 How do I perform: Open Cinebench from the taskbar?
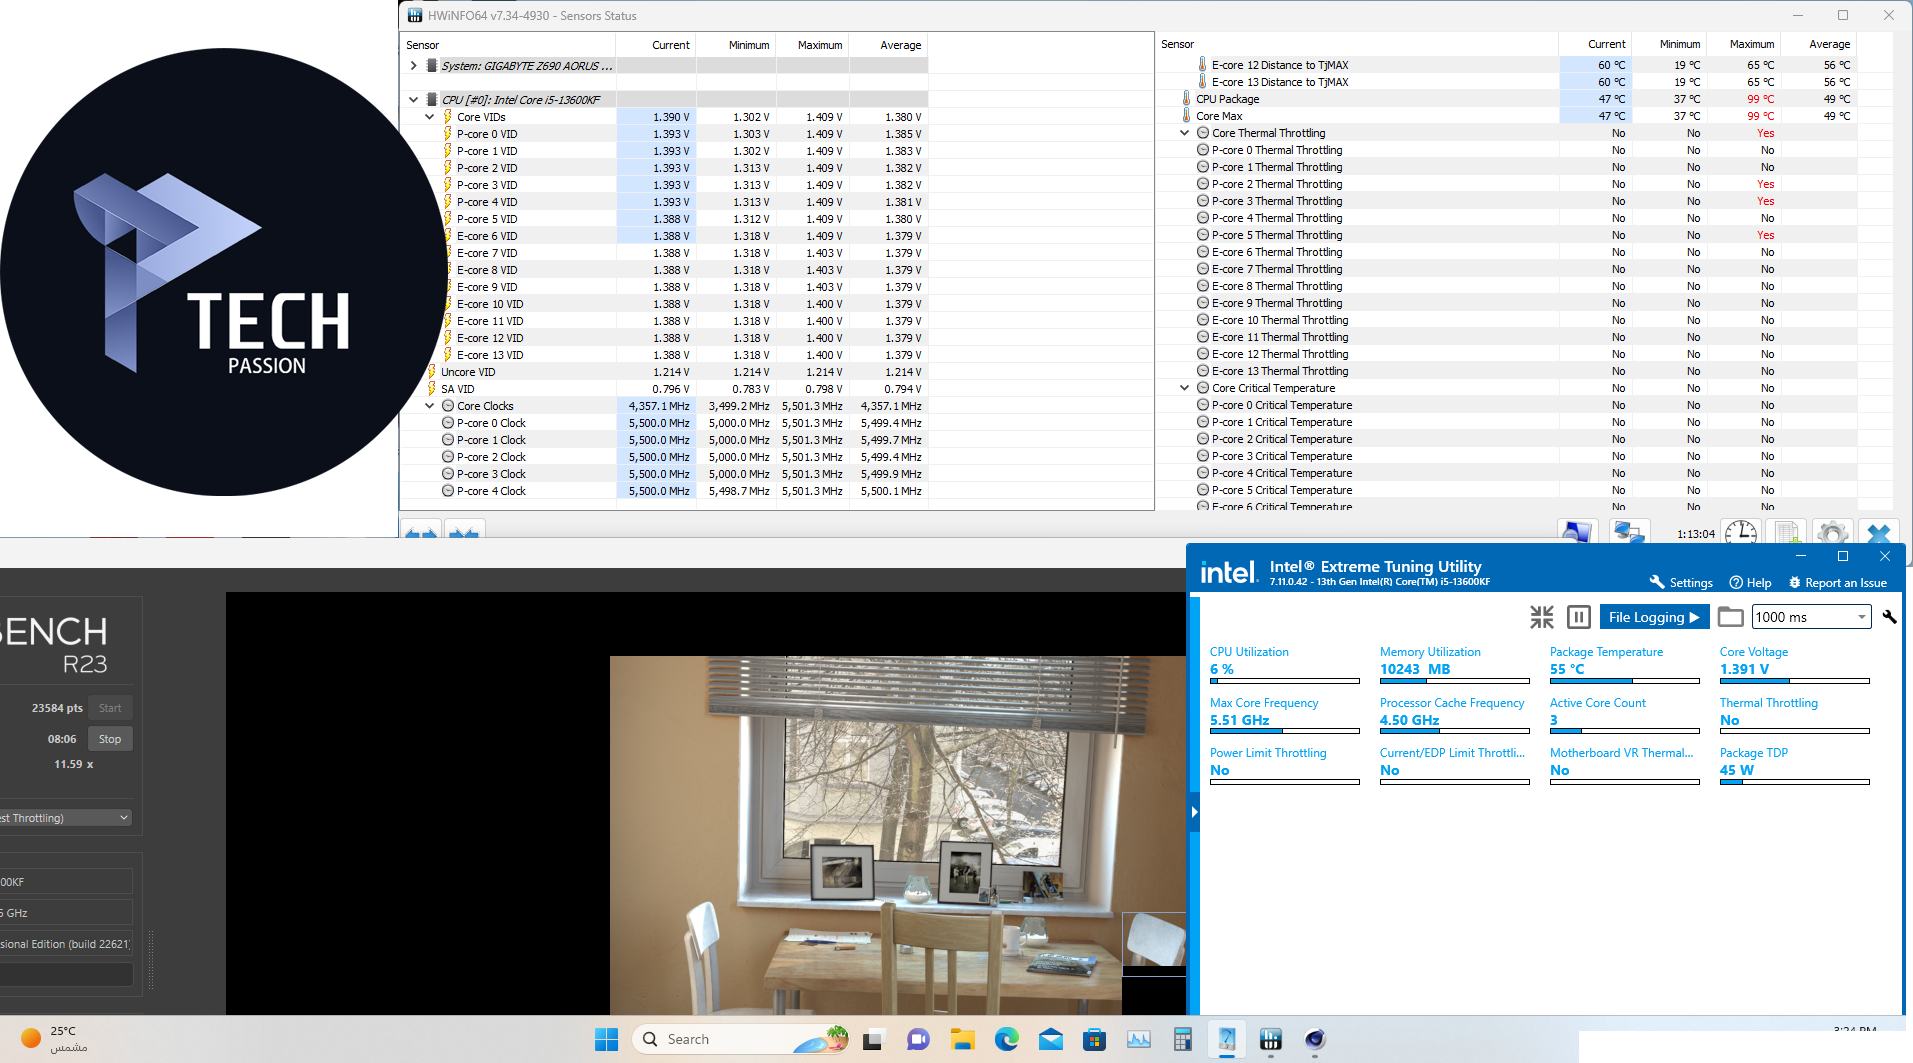(x=1315, y=1040)
